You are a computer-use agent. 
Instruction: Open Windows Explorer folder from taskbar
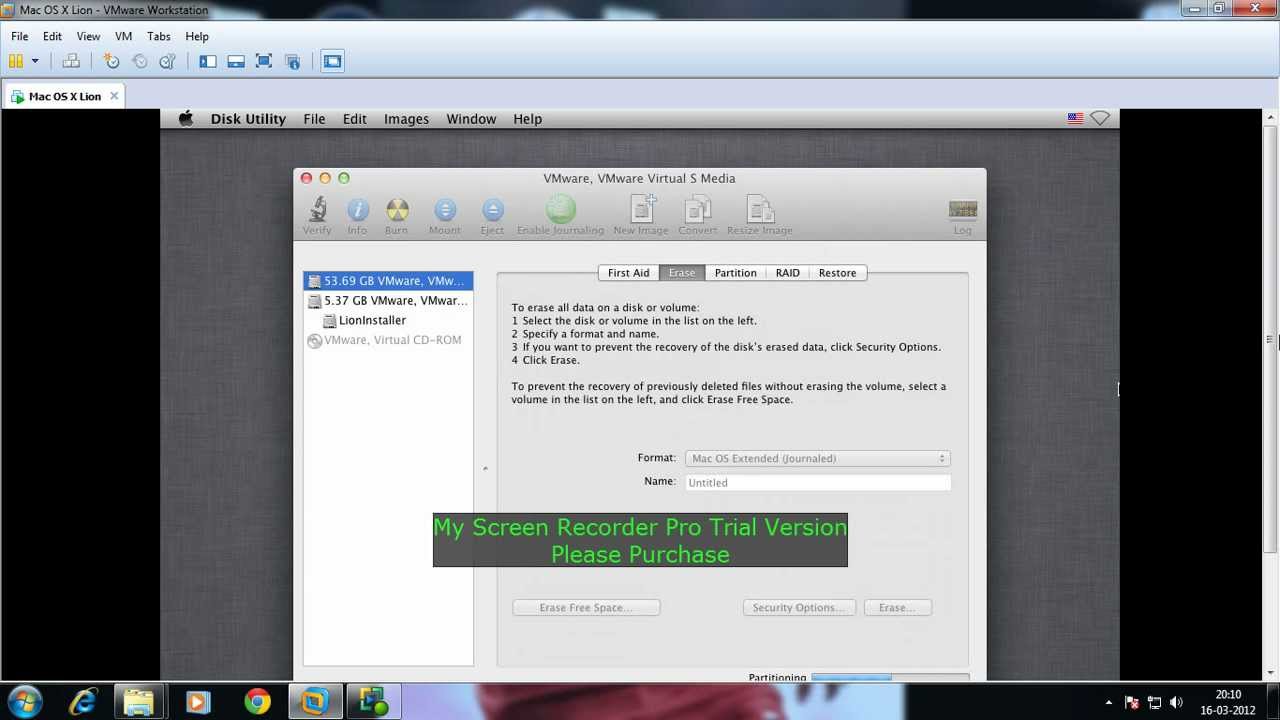[x=139, y=702]
